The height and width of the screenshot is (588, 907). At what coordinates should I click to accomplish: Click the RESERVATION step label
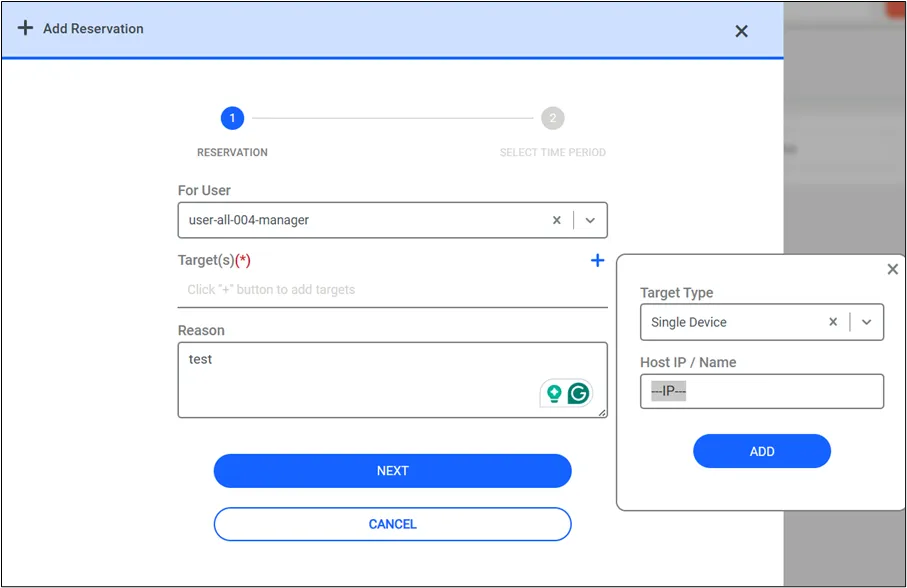pos(233,153)
